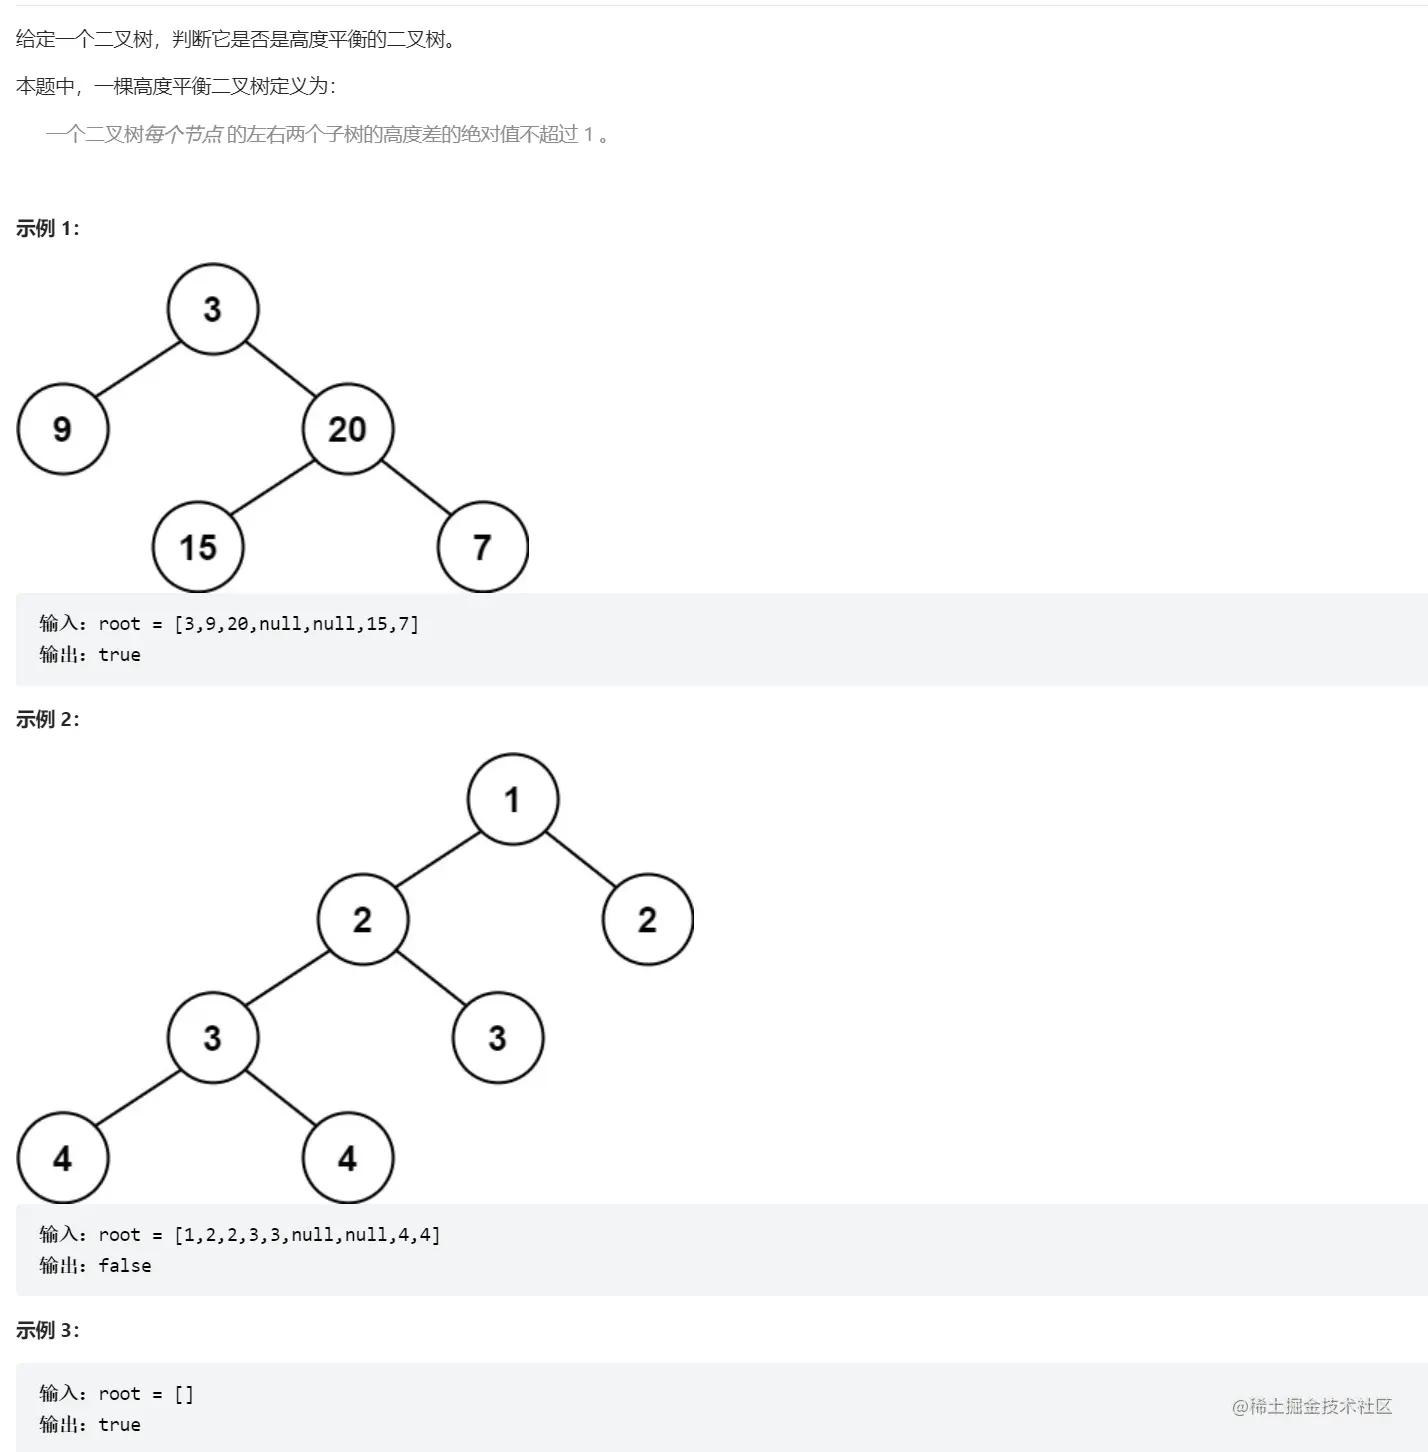Click the output false line in example 2
The width and height of the screenshot is (1428, 1452).
click(x=95, y=1265)
